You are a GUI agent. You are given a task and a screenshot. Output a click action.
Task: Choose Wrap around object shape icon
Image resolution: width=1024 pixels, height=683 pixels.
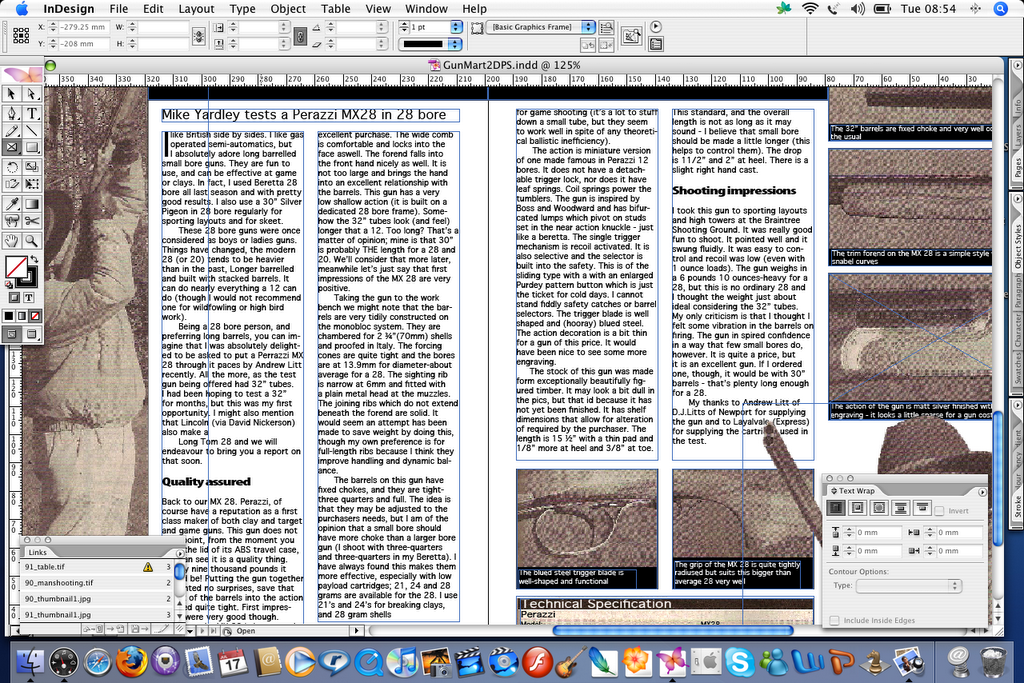click(879, 508)
